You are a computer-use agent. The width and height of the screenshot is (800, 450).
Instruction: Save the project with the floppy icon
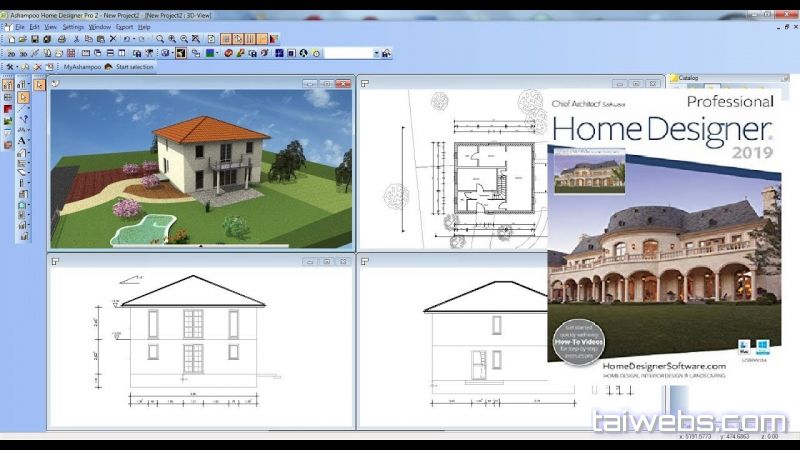tap(35, 39)
